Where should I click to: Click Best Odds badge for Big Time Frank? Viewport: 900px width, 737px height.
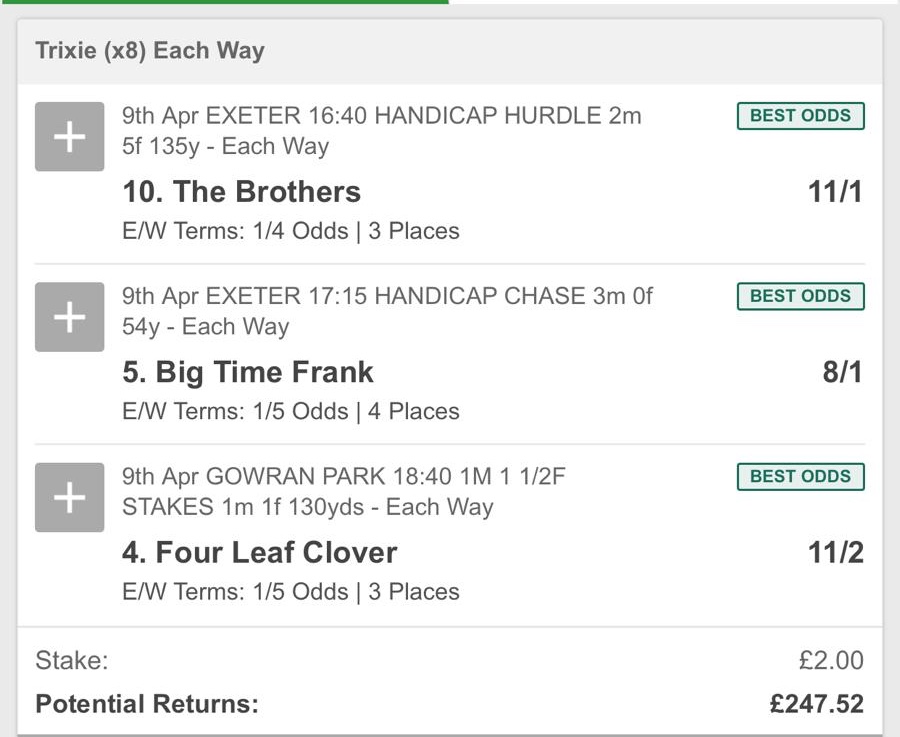tap(800, 296)
